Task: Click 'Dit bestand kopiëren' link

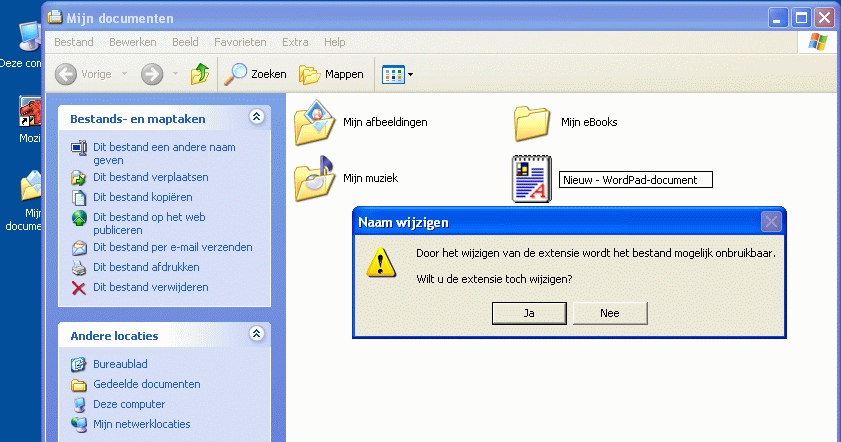Action: 143,197
